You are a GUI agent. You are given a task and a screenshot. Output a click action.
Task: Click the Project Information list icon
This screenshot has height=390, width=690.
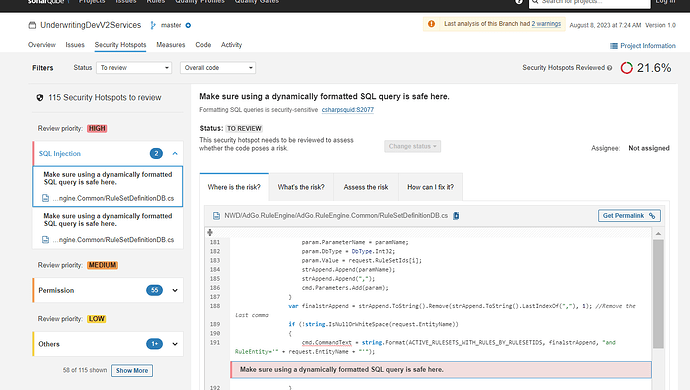[x=613, y=46]
